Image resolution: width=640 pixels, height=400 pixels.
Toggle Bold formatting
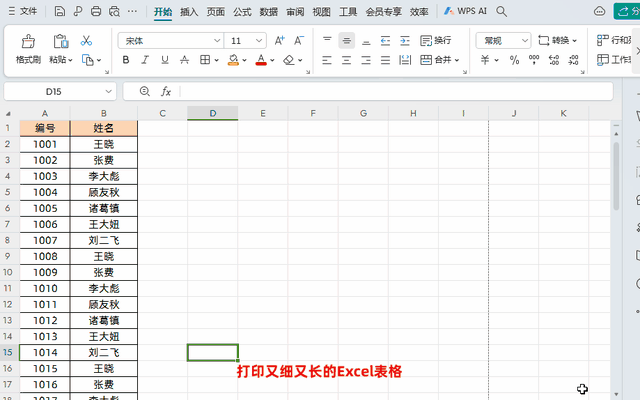(x=126, y=60)
